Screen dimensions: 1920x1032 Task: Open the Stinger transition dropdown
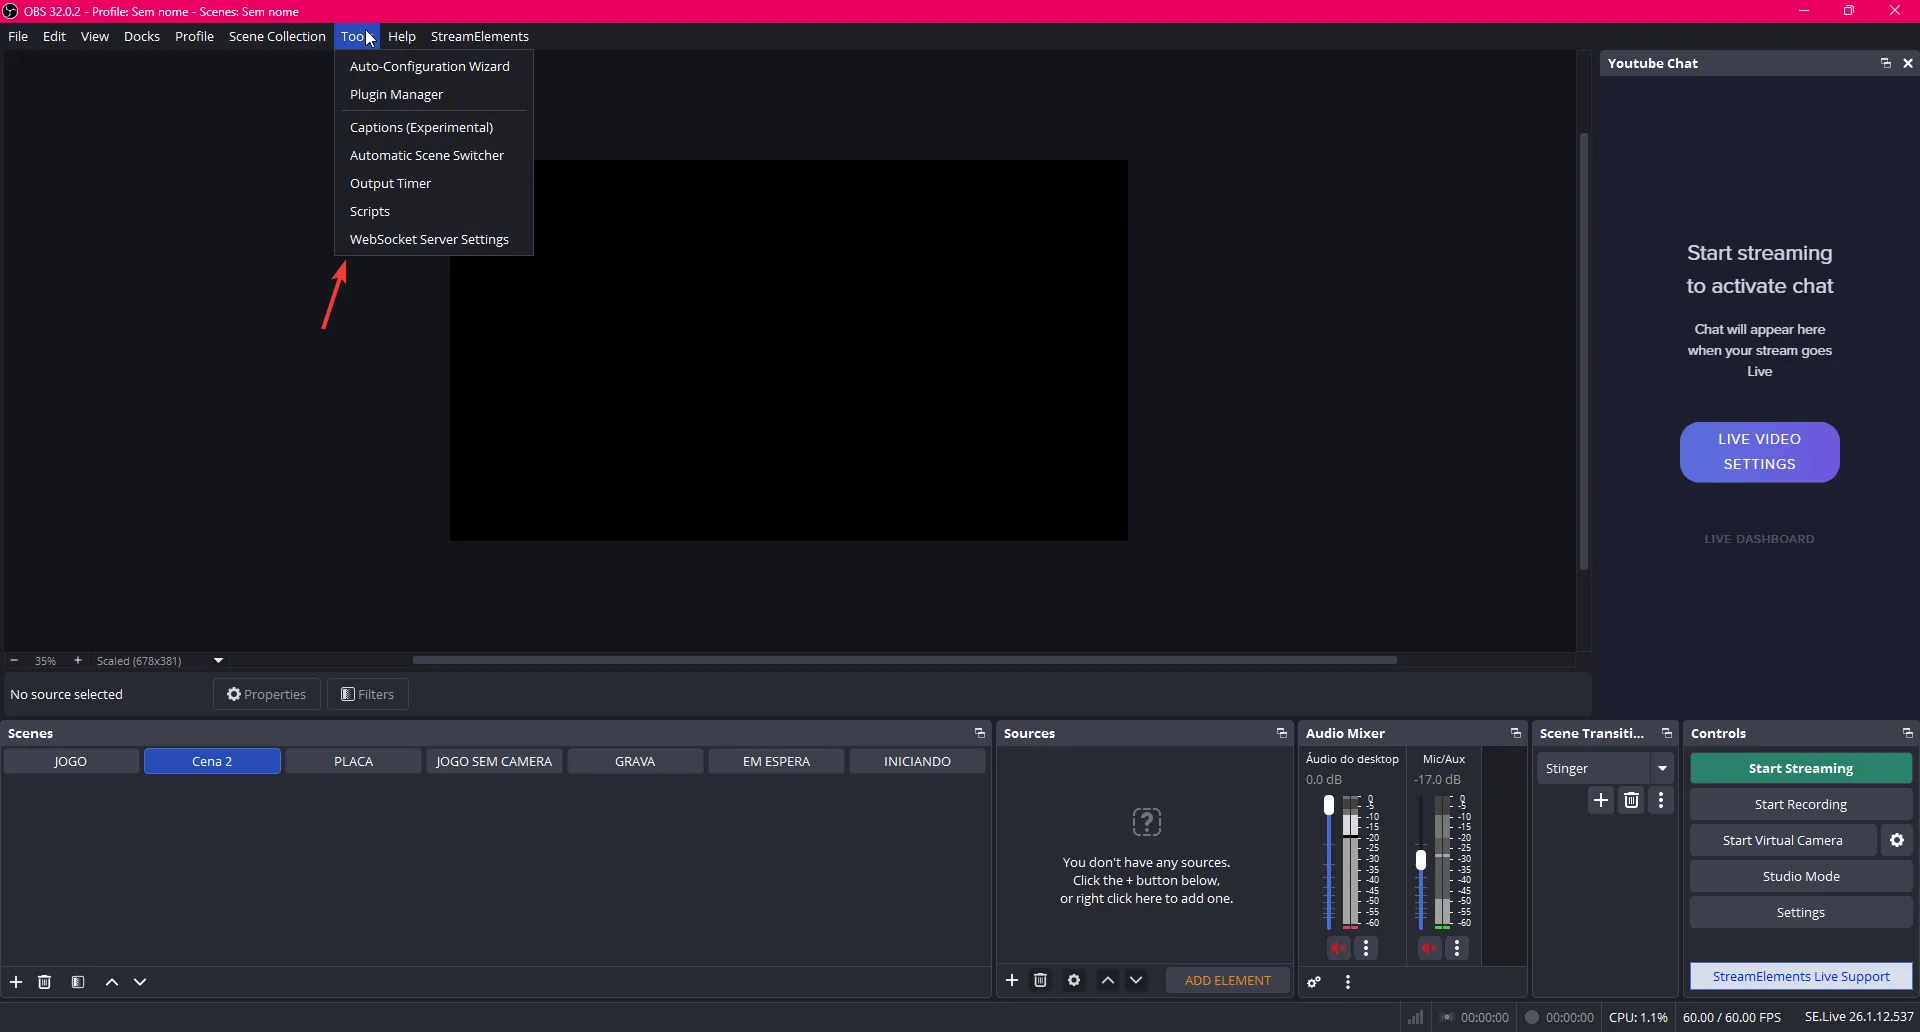1663,768
